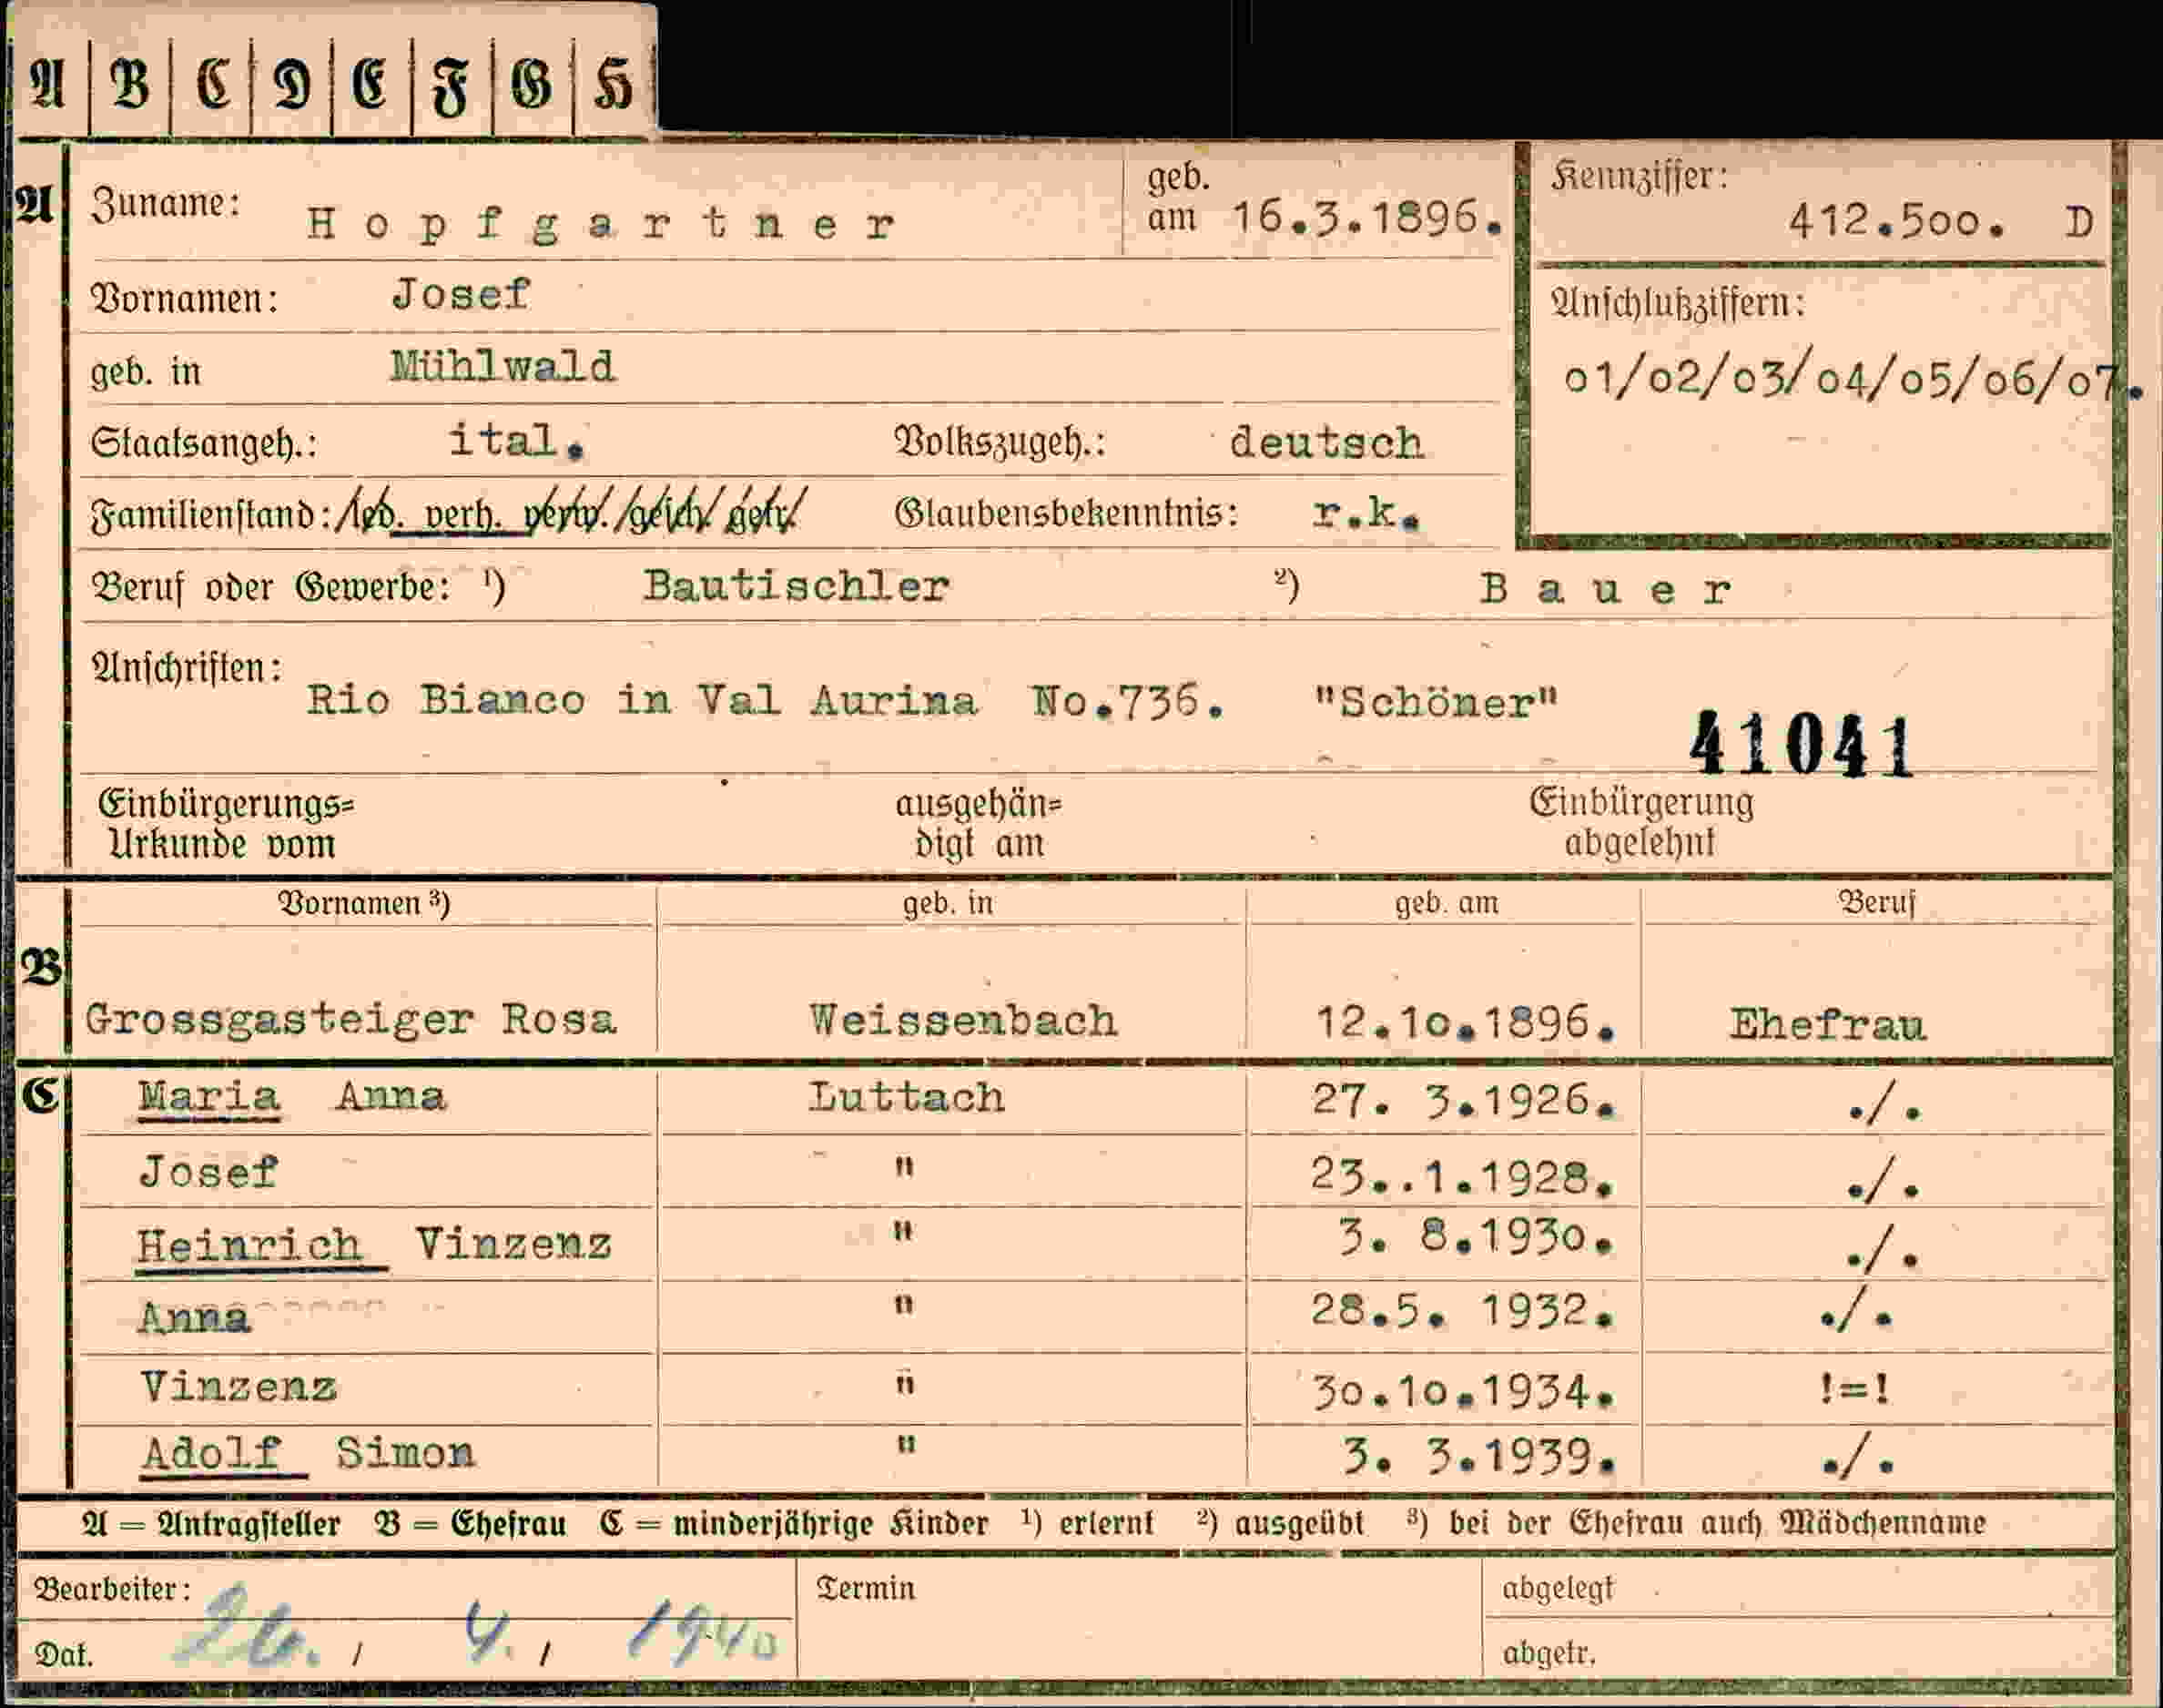This screenshot has height=1708, width=2163.
Task: Click "Vornamen 3)" column header
Action: (x=364, y=904)
